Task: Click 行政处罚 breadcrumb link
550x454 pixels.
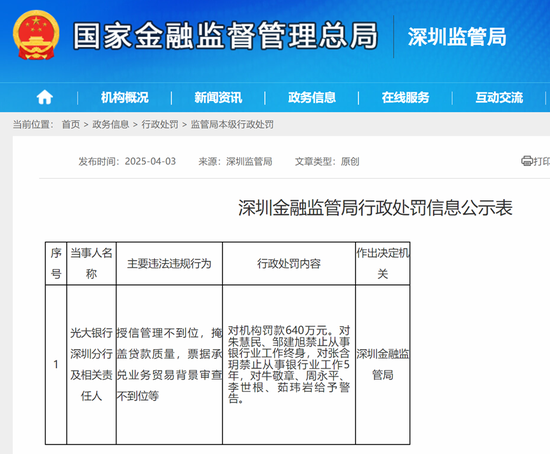Action: [160, 124]
